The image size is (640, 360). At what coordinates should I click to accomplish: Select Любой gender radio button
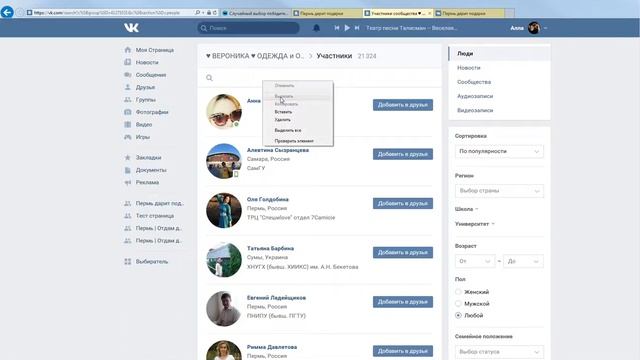point(458,316)
